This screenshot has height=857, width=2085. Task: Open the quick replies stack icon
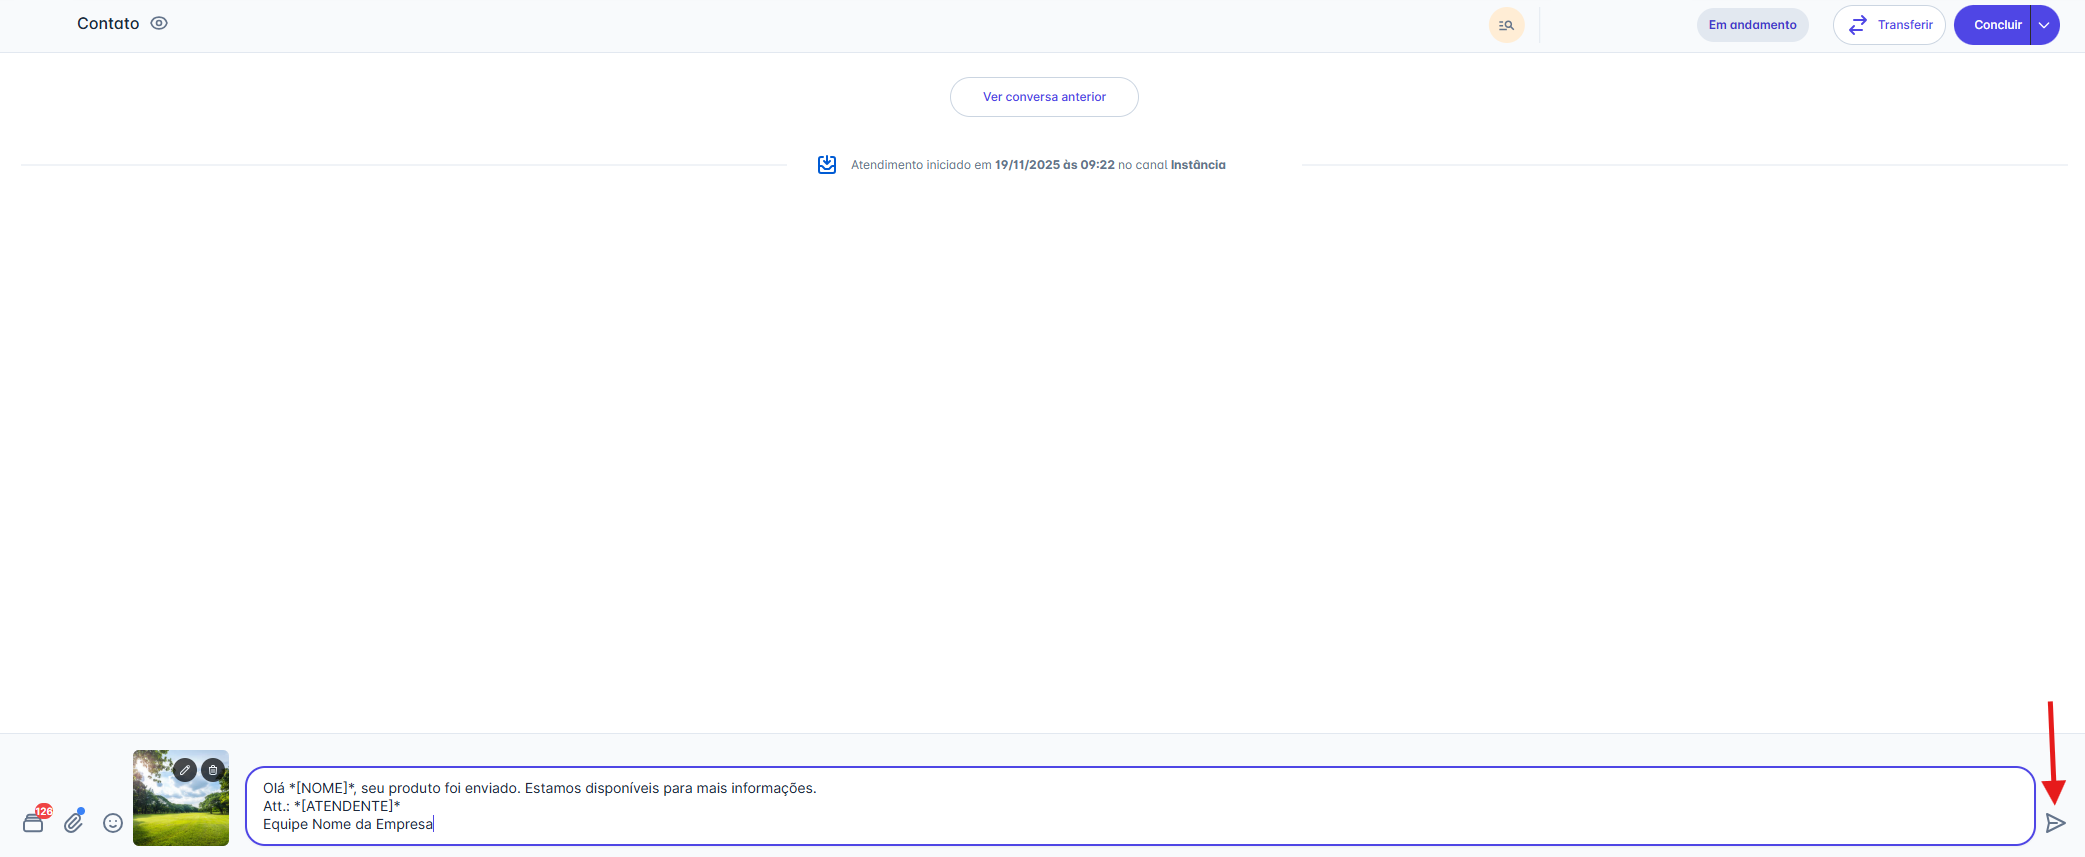point(33,824)
